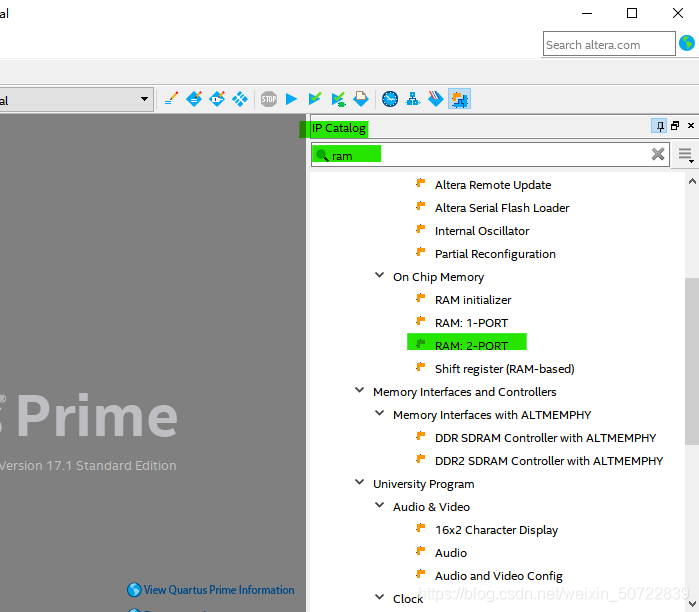The width and height of the screenshot is (699, 612).
Task: Click flag icon beside Altera Remote Update
Action: [420, 183]
